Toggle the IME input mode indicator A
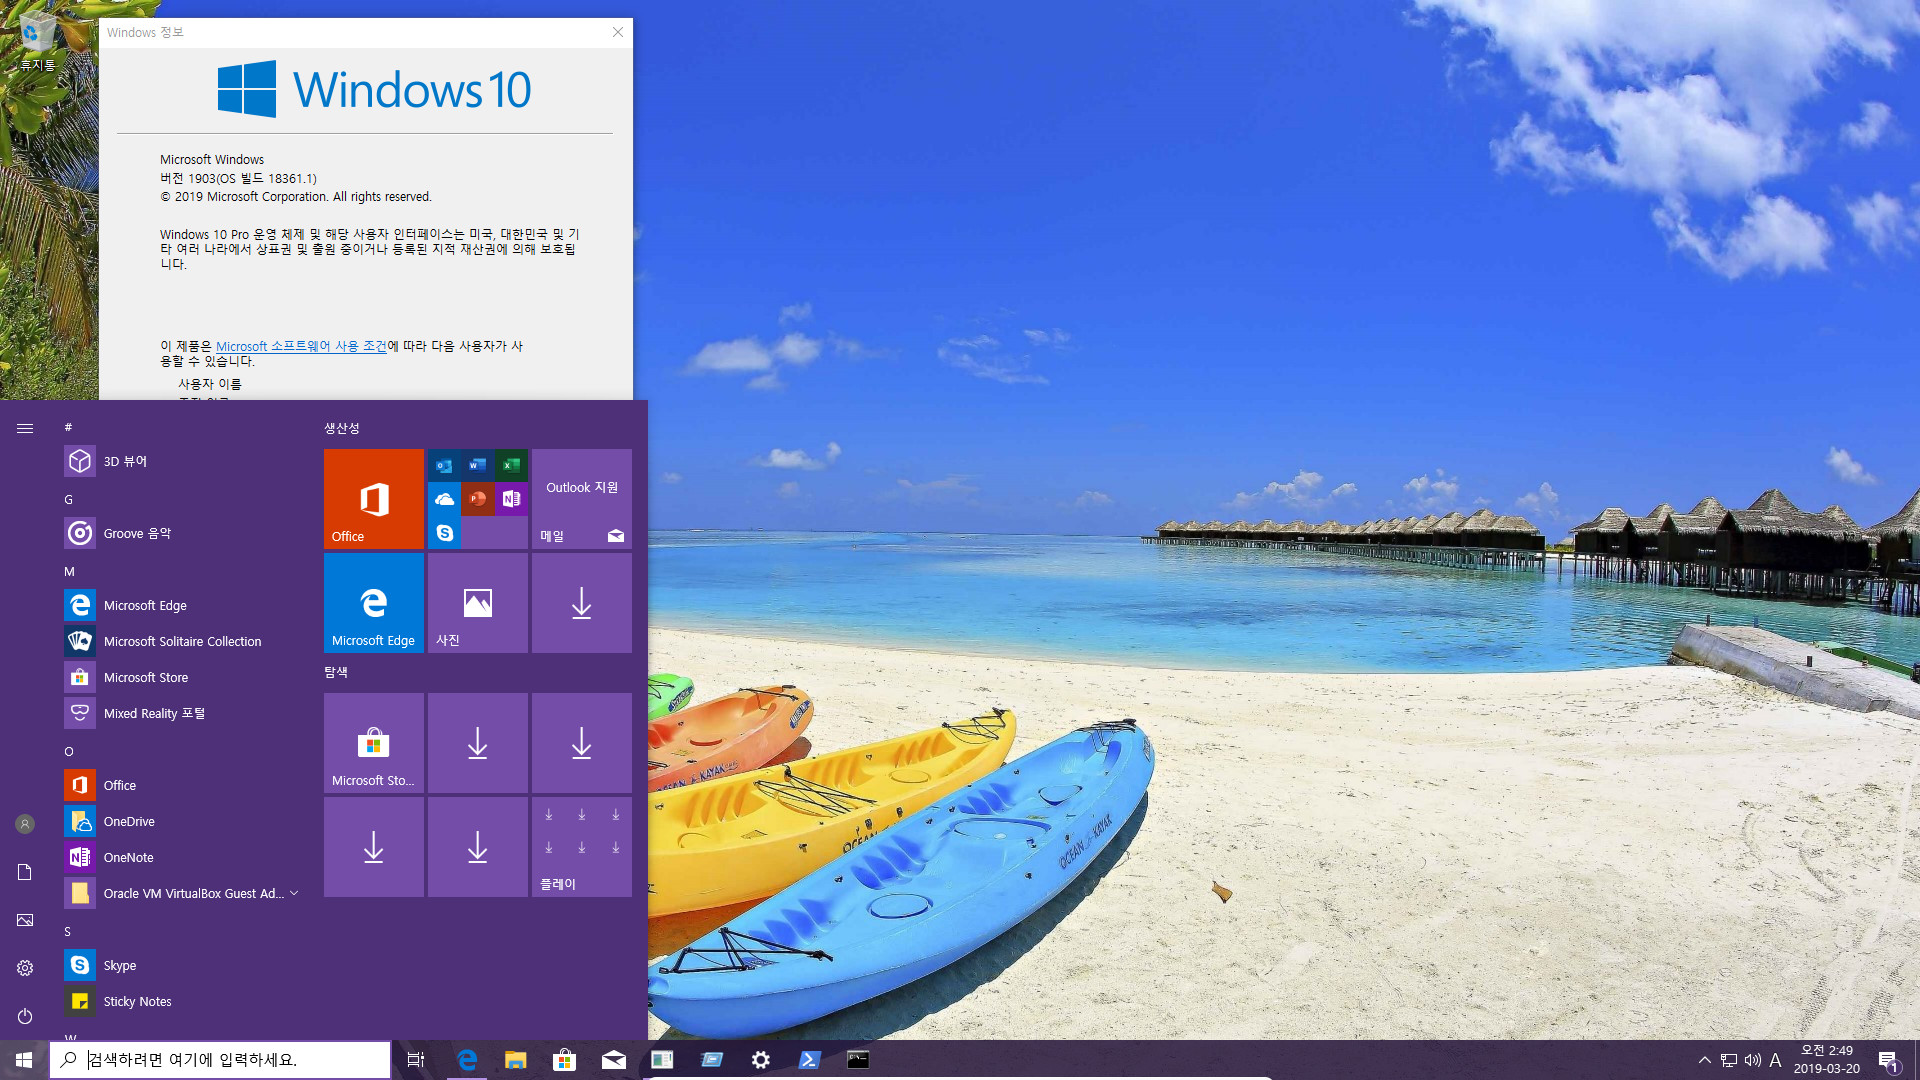Image resolution: width=1920 pixels, height=1080 pixels. point(1776,1060)
